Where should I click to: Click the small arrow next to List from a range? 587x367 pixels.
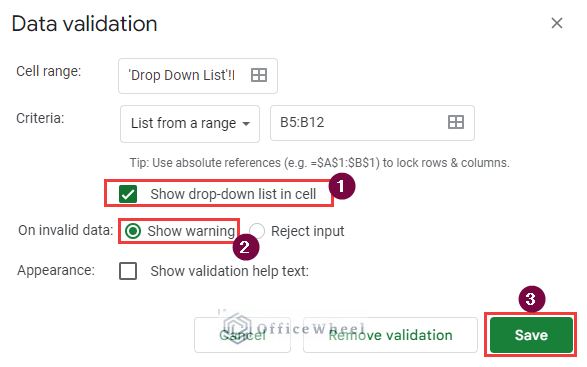[246, 124]
